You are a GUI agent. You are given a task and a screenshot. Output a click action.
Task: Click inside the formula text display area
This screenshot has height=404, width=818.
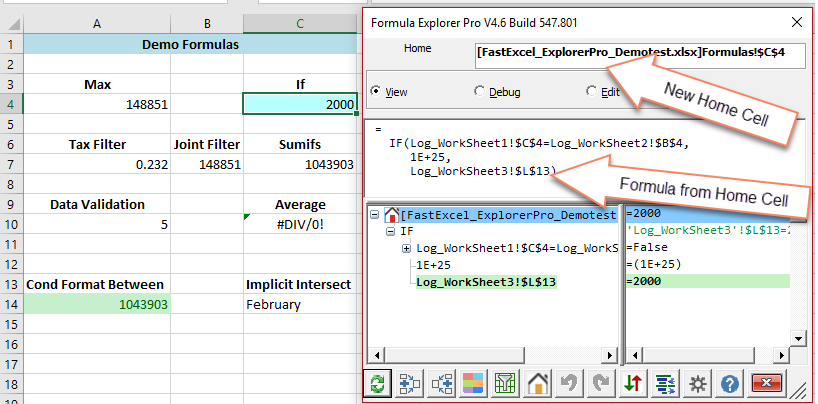pos(584,157)
